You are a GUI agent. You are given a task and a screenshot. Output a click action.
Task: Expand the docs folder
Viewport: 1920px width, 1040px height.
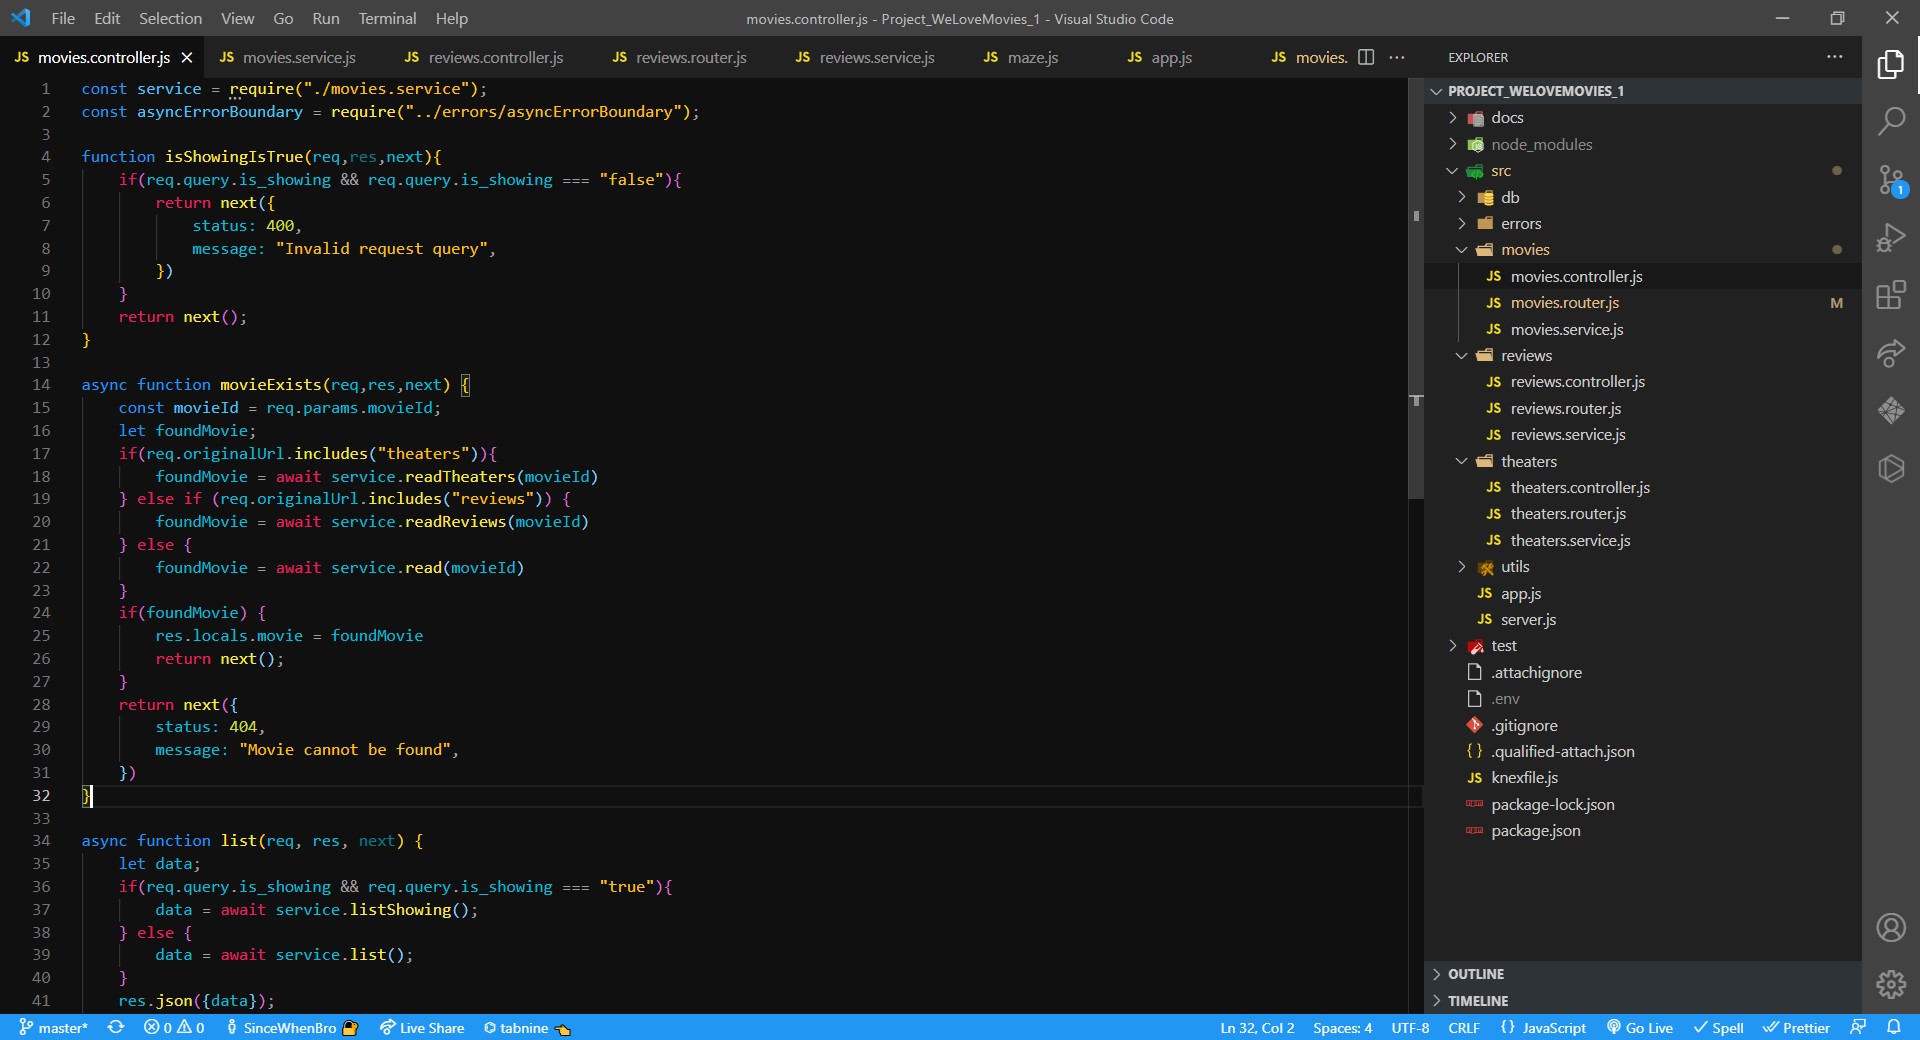[x=1507, y=118]
